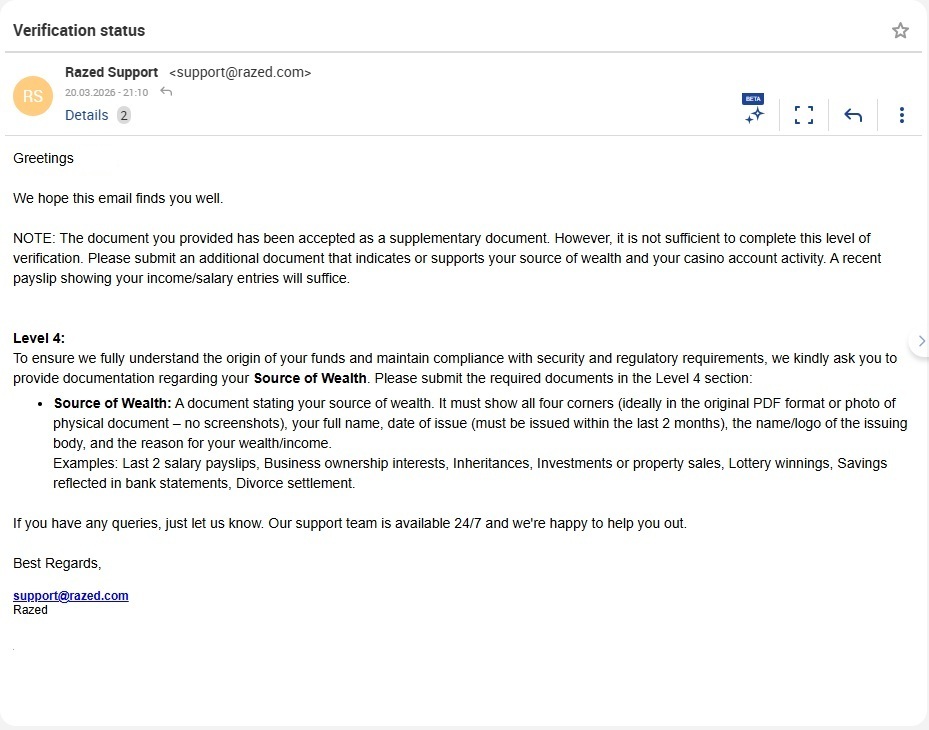Reply using the toolbar arrow icon
This screenshot has height=730, width=929.
tap(853, 115)
